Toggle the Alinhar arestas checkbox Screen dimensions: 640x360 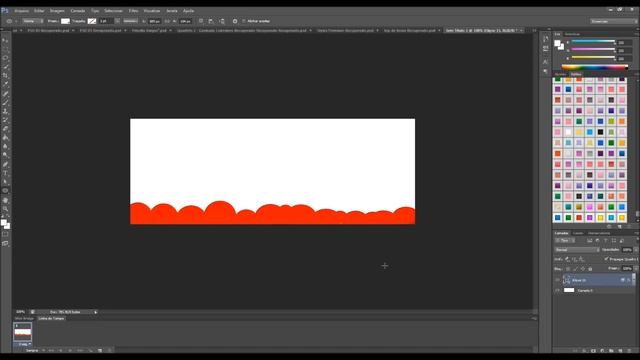click(244, 21)
